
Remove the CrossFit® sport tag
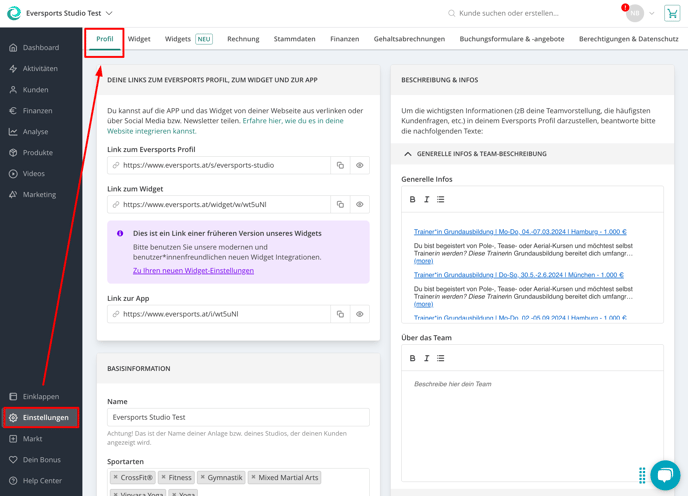[x=115, y=477]
